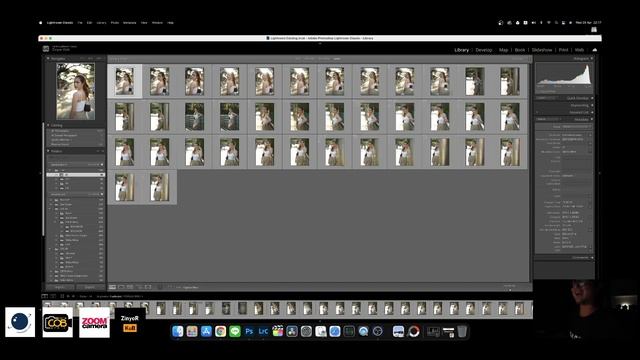
Task: Open App Store from the Dock
Action: [206, 331]
